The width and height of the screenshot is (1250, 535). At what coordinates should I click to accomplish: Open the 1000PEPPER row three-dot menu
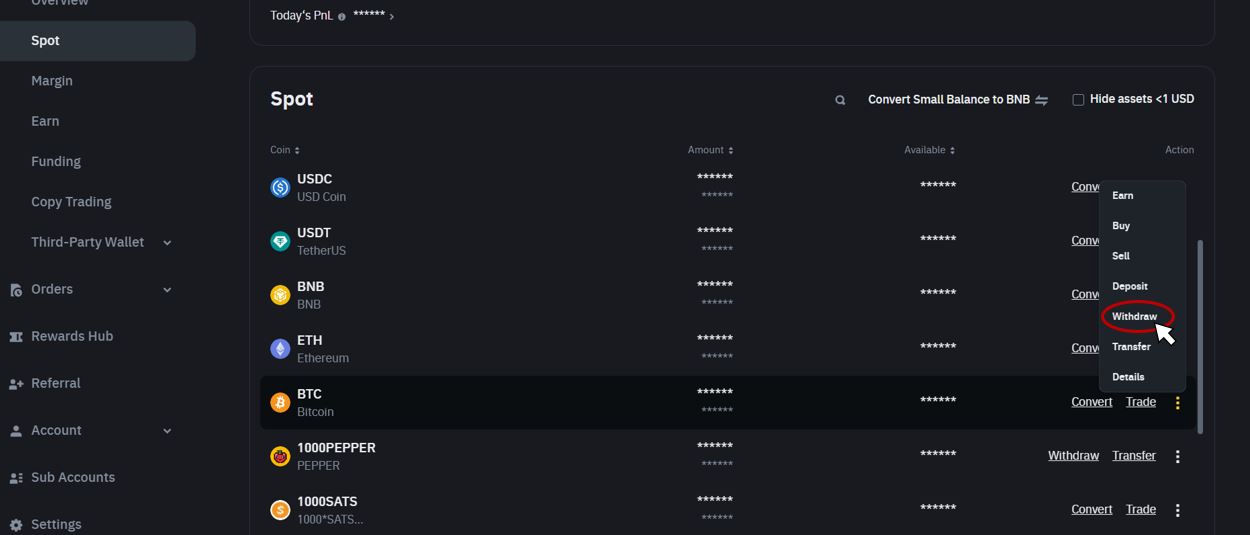(1177, 457)
